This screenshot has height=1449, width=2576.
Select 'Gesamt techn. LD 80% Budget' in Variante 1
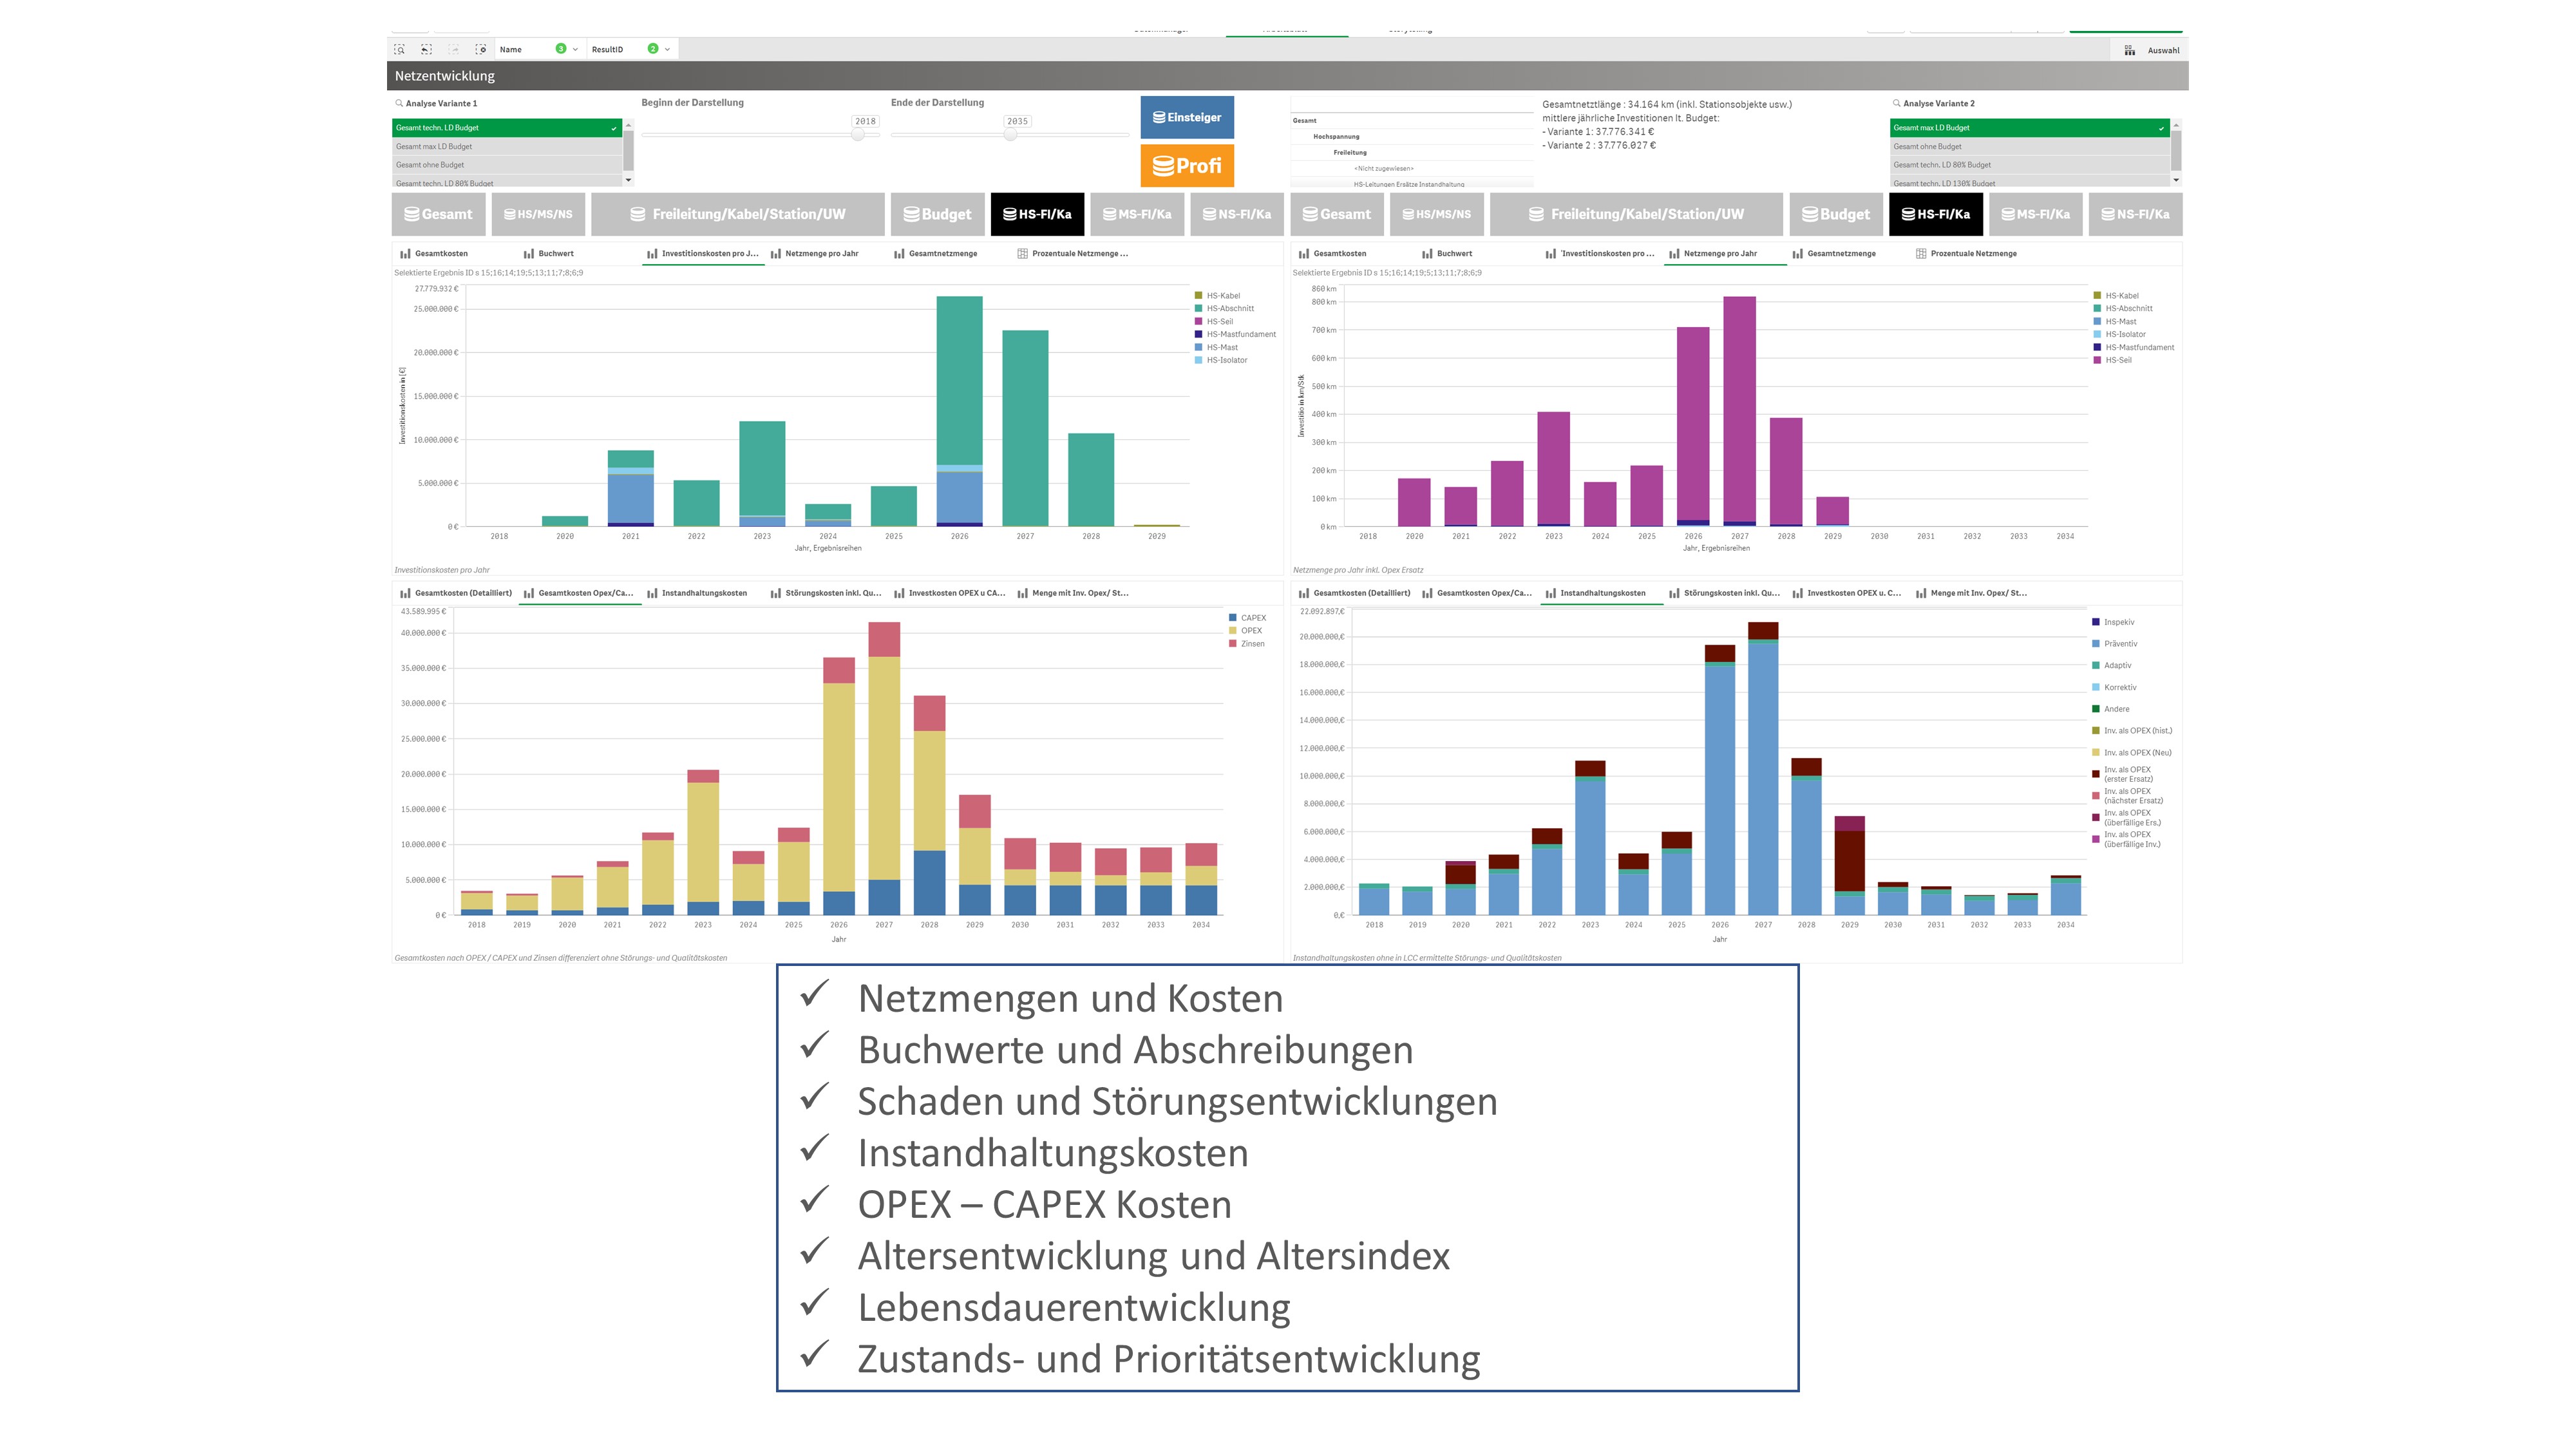pyautogui.click(x=507, y=182)
